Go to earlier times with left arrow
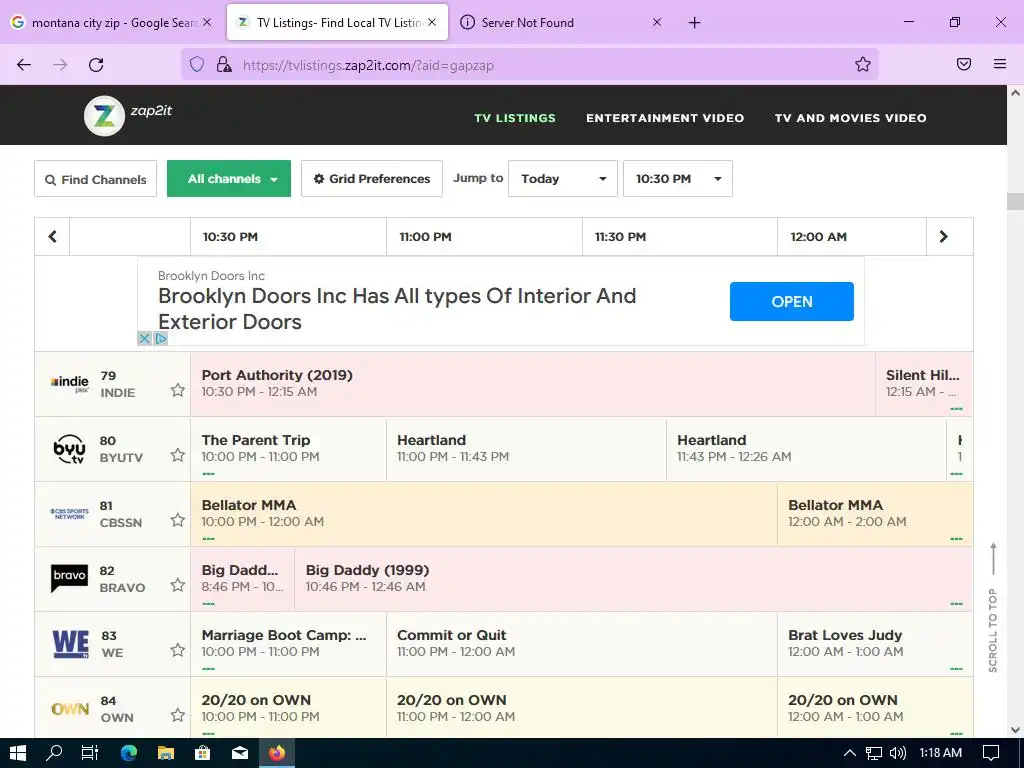Image resolution: width=1024 pixels, height=768 pixels. pos(52,236)
